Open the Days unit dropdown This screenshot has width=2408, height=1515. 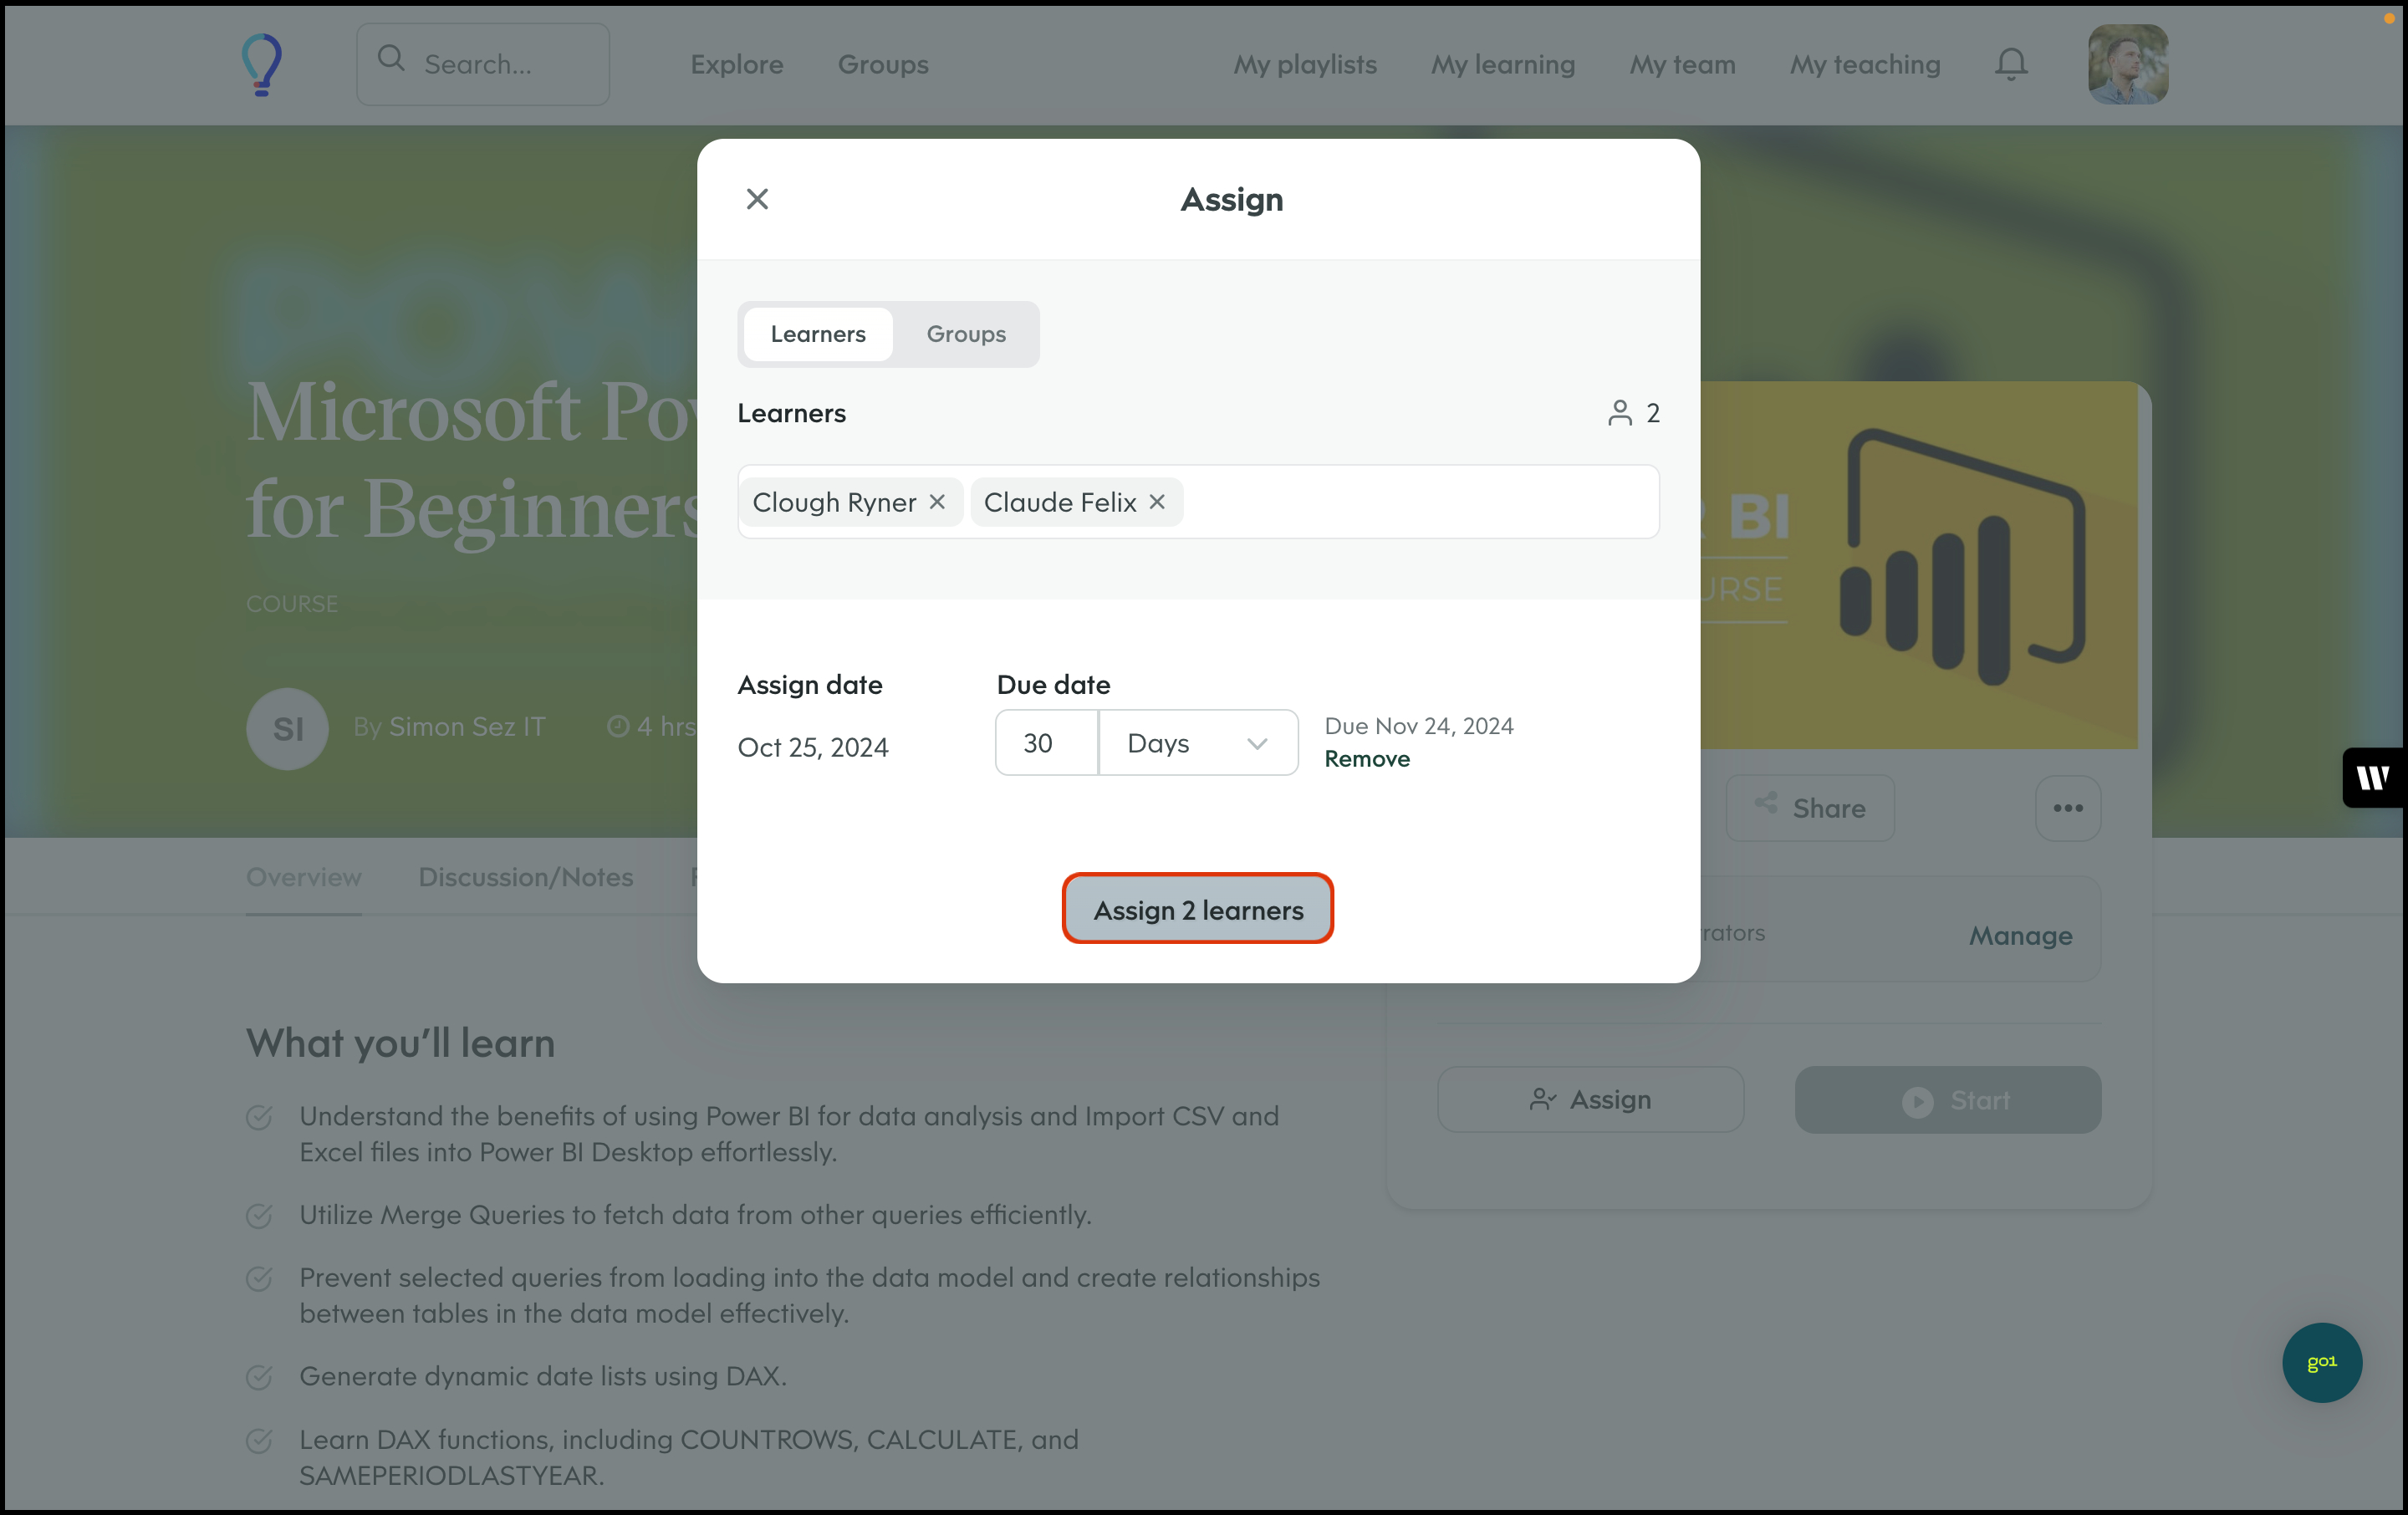click(x=1198, y=743)
